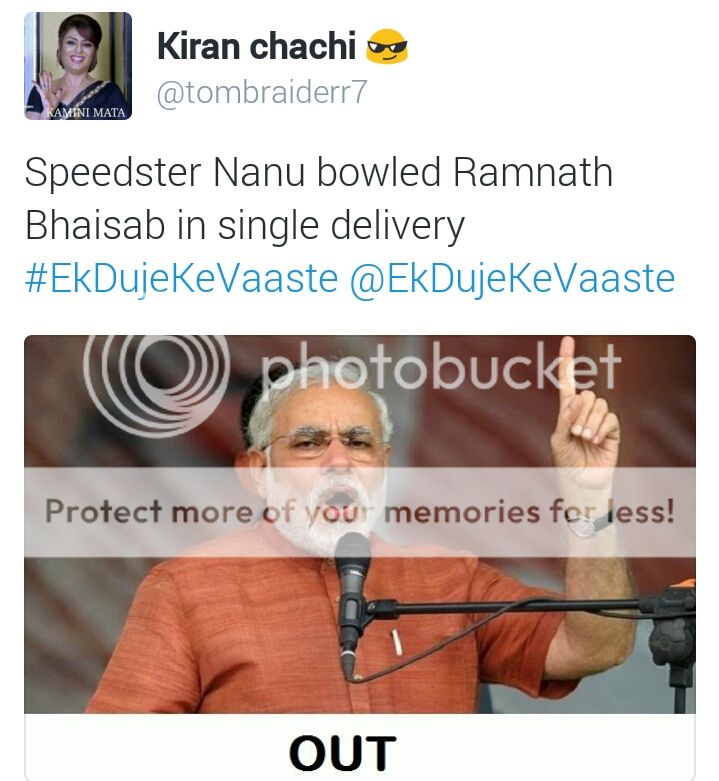Open the #EkDujeKeVaaste hashtag

tap(181, 278)
